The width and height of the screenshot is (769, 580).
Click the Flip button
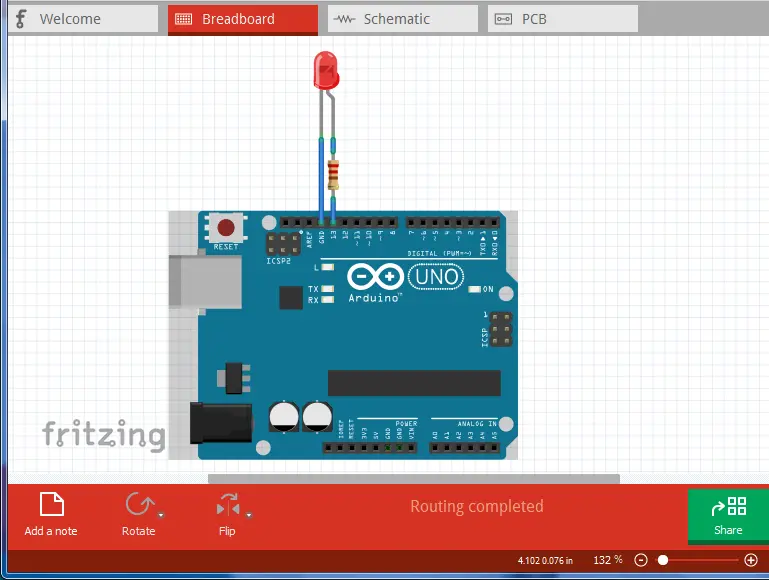227,514
